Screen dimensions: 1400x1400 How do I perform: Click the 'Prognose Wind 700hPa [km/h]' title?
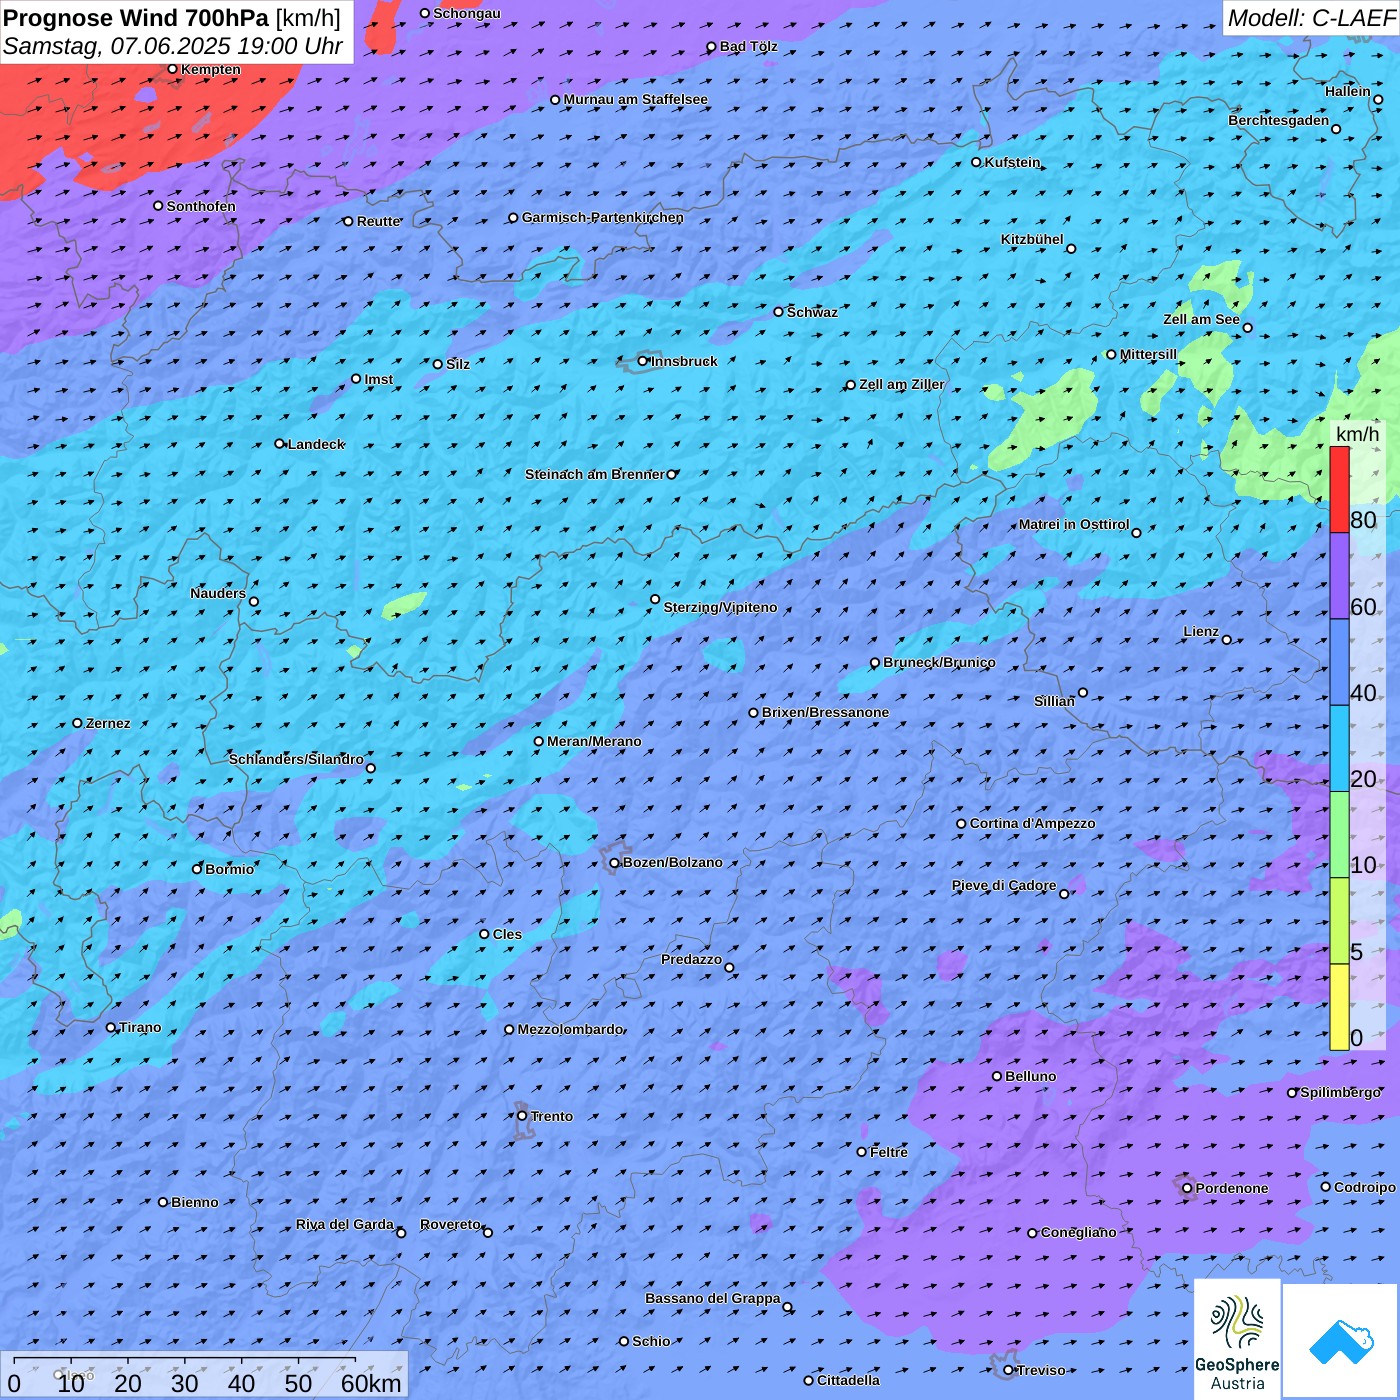tap(172, 18)
